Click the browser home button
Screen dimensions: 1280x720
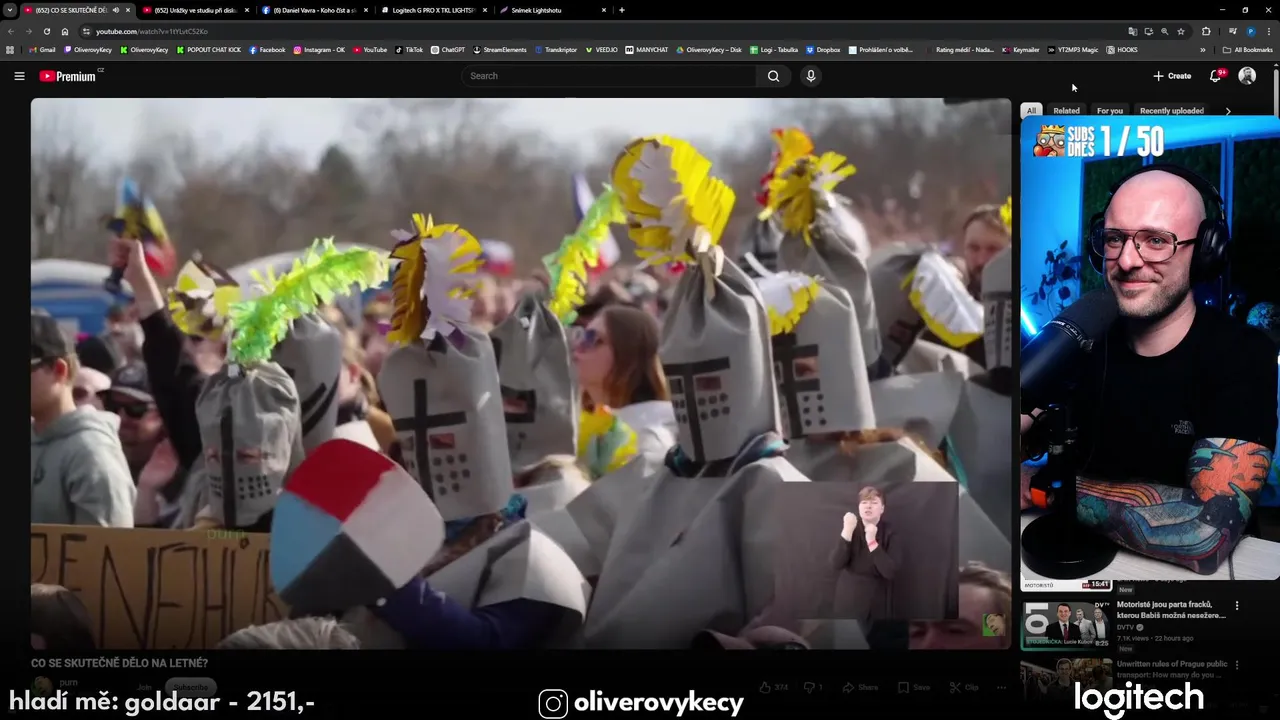point(65,31)
